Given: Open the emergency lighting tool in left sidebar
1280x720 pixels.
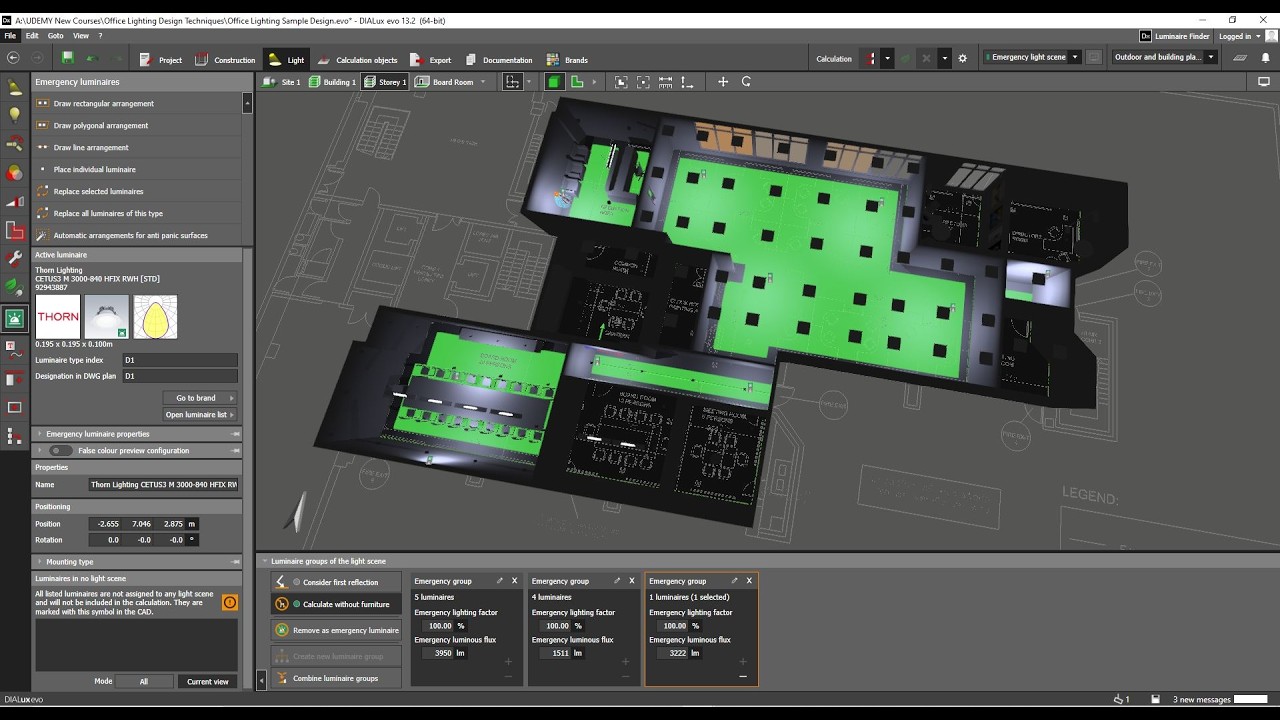Looking at the screenshot, I should coord(15,318).
